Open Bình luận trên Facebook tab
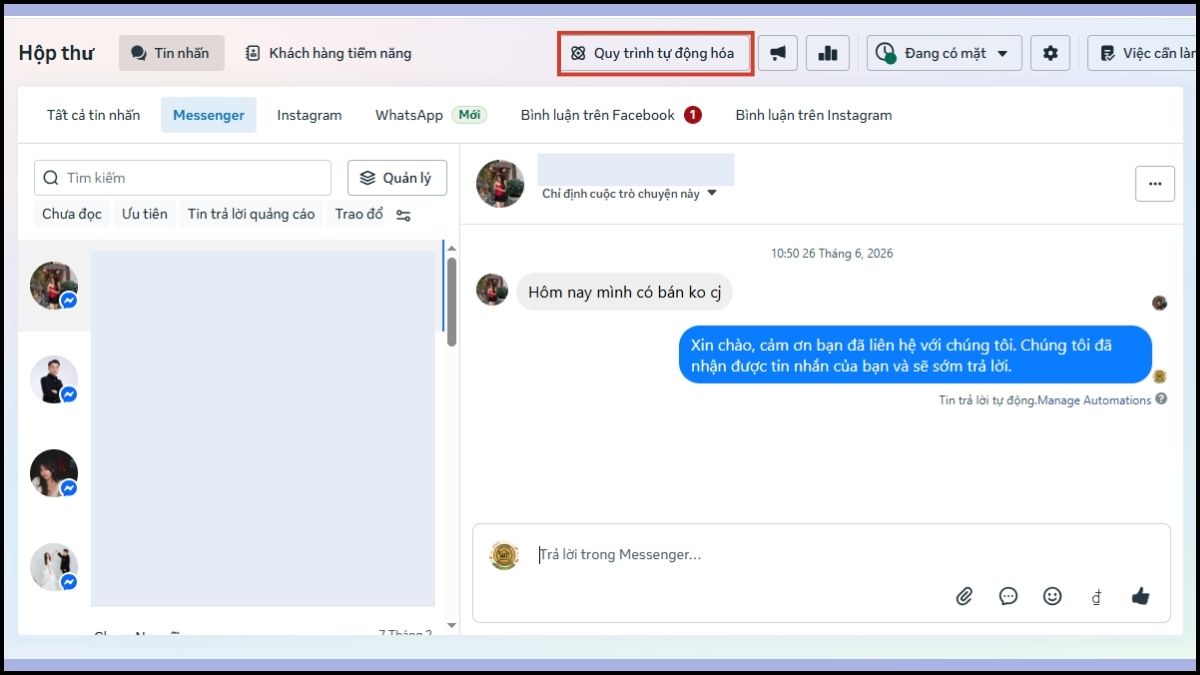 [x=611, y=115]
